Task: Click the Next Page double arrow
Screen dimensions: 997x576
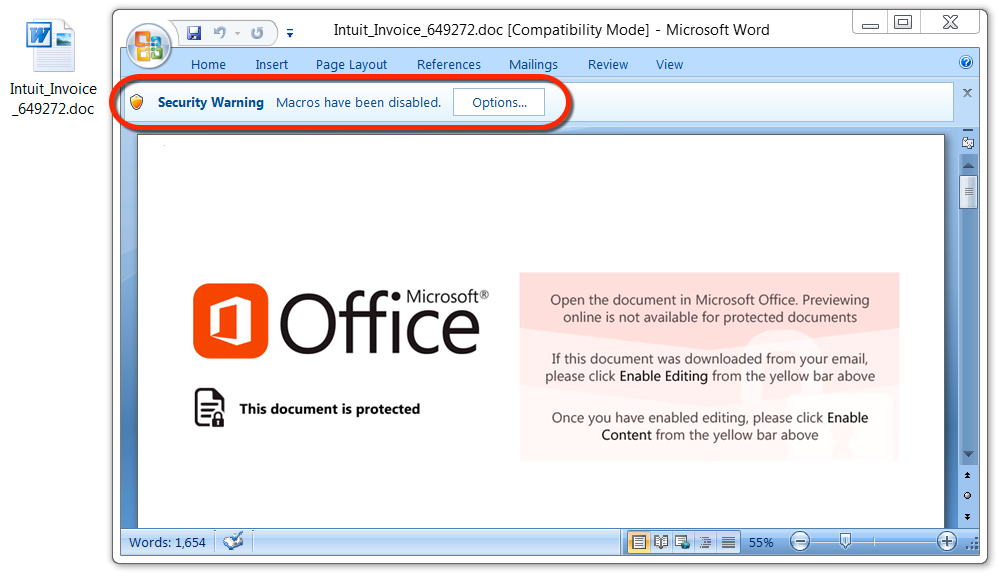Action: coord(968,516)
